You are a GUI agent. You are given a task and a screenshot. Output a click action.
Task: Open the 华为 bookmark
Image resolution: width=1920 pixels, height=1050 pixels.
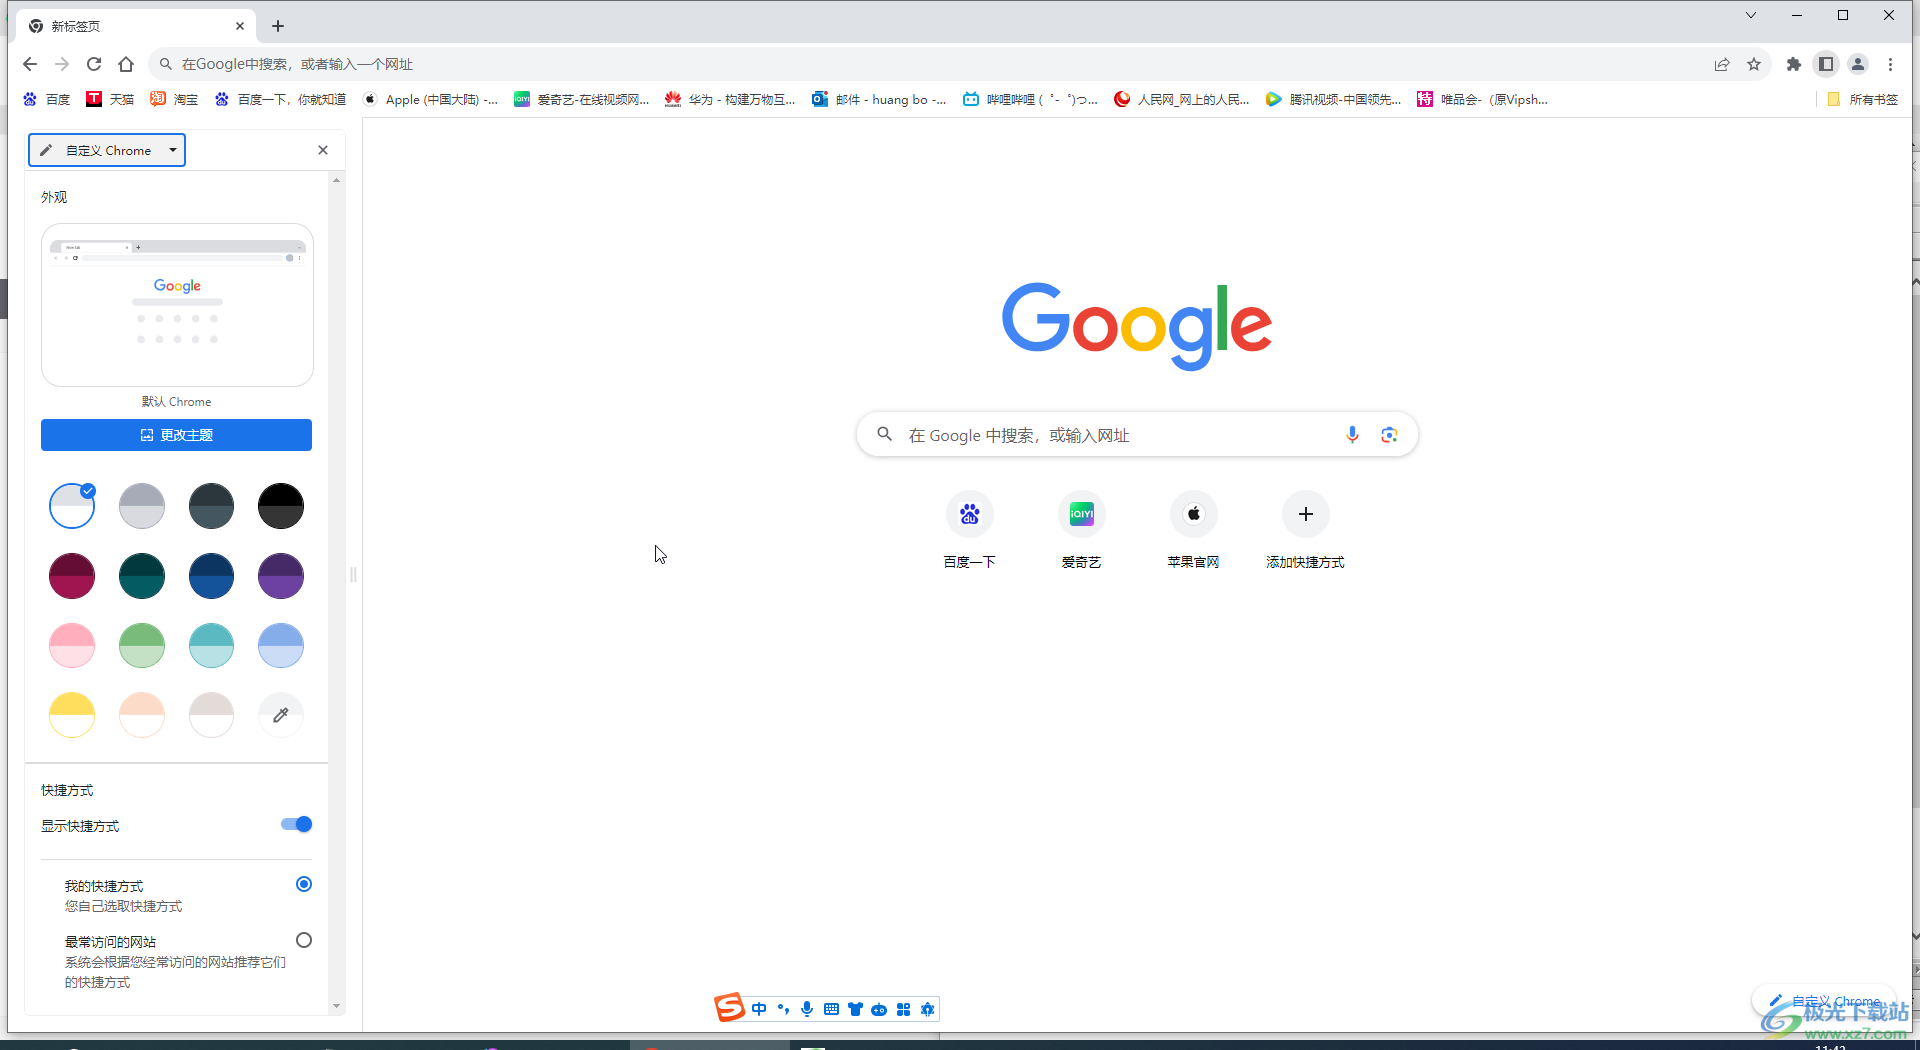point(730,99)
